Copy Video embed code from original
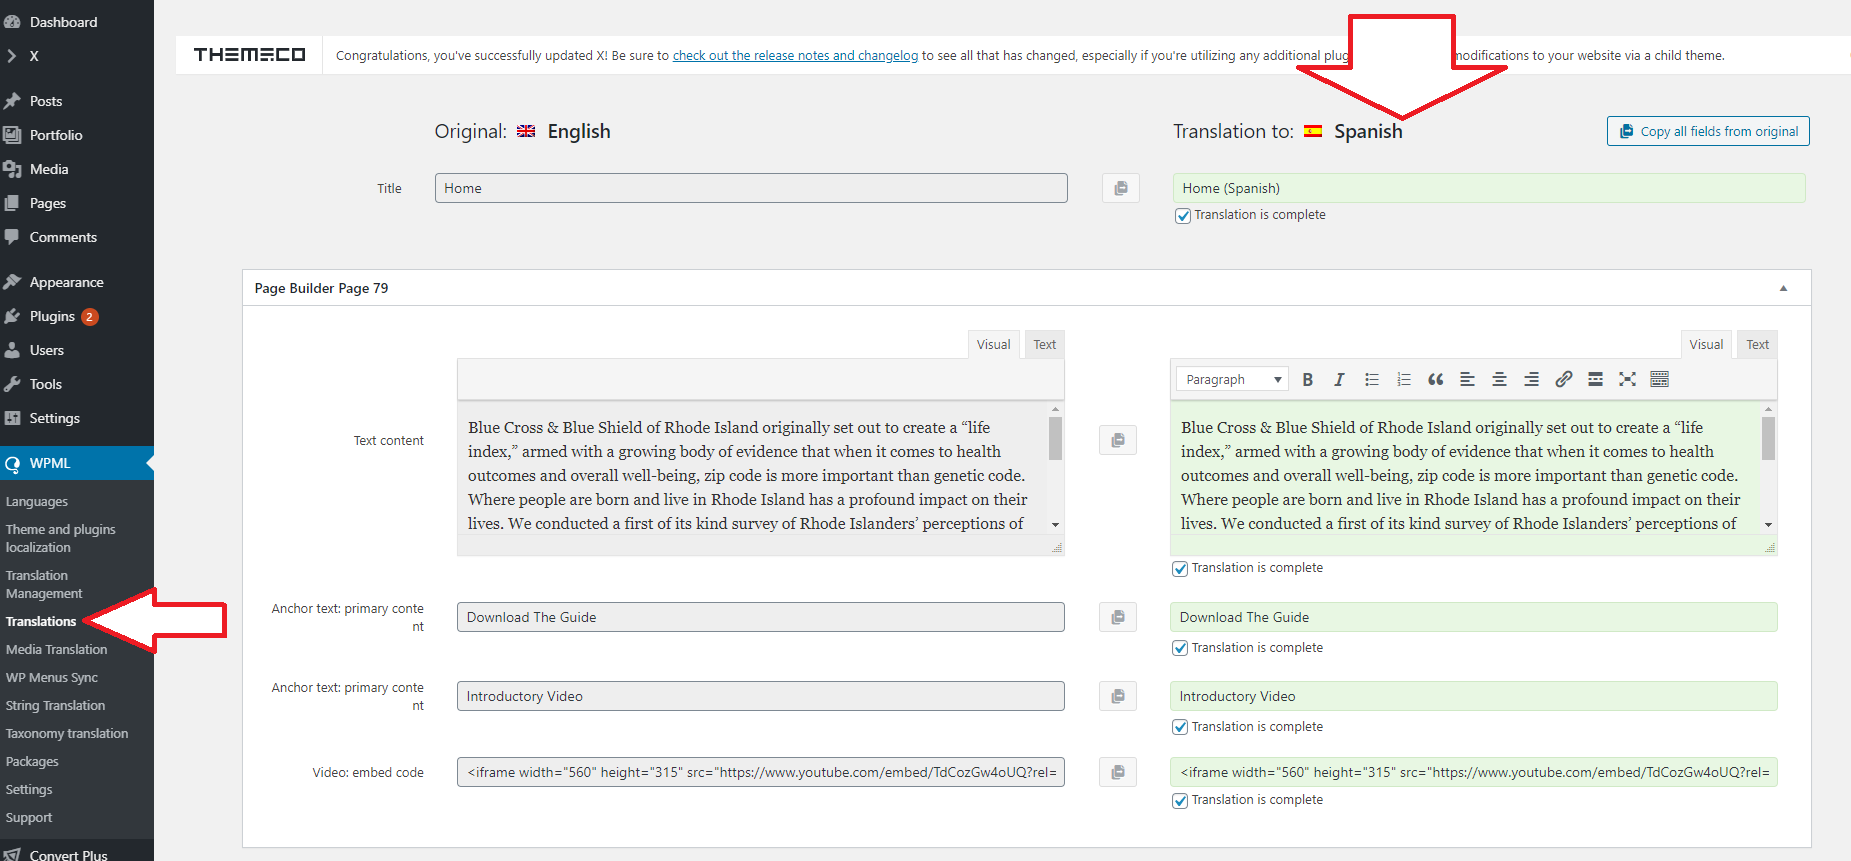The width and height of the screenshot is (1851, 861). [x=1118, y=772]
